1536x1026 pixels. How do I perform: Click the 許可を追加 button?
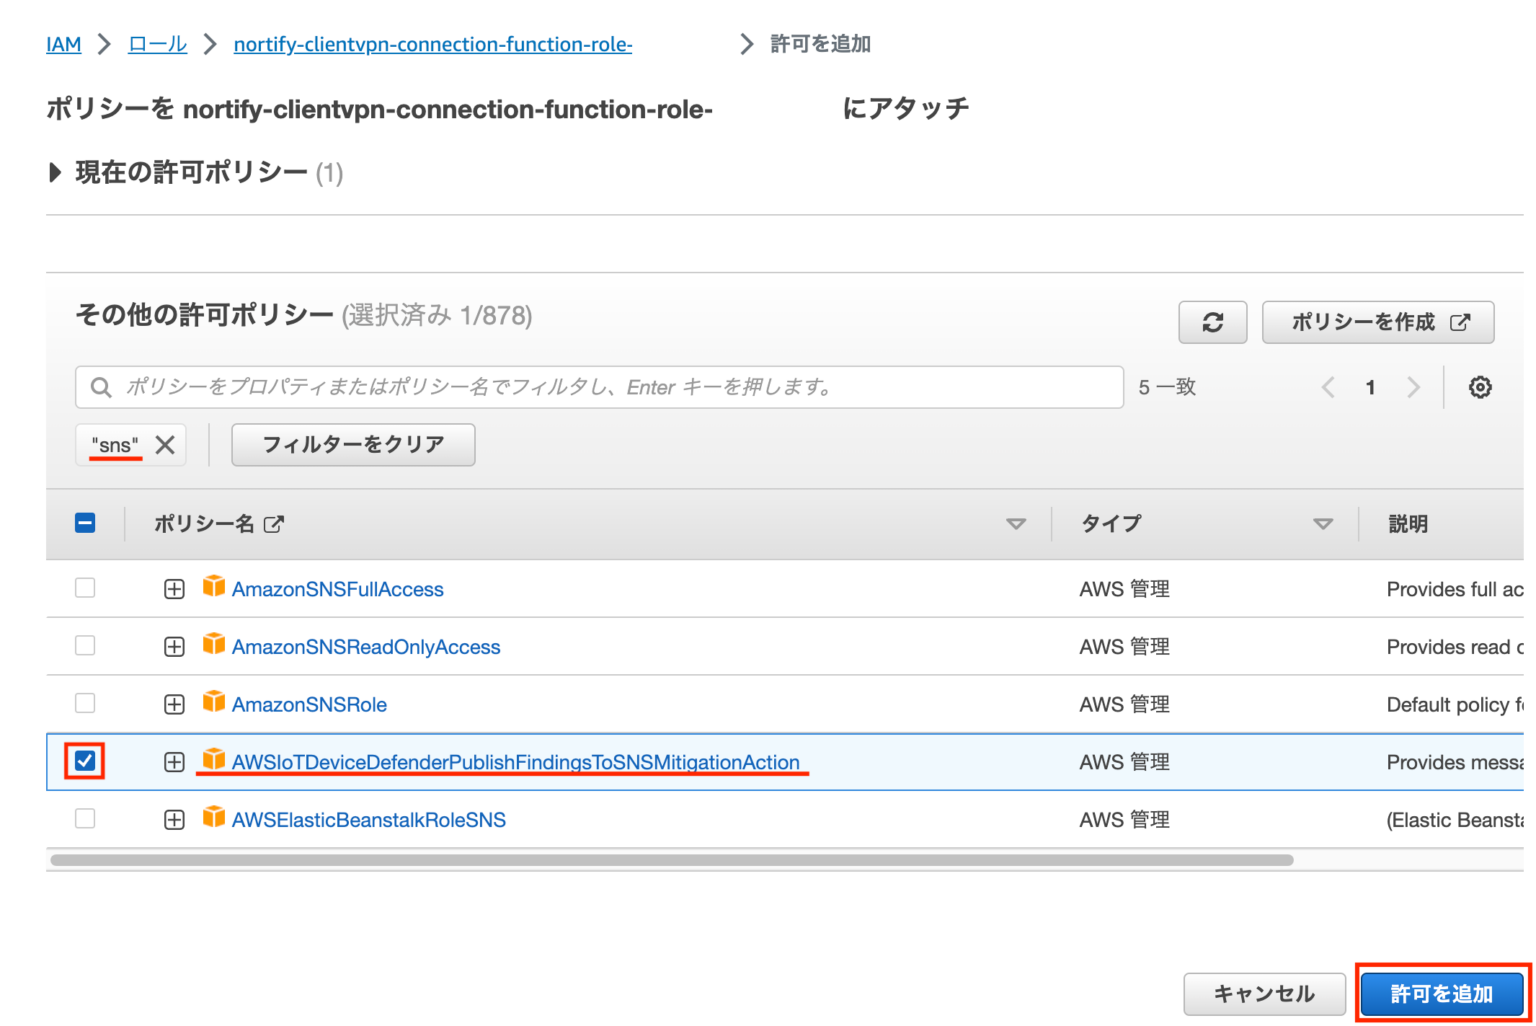1441,993
